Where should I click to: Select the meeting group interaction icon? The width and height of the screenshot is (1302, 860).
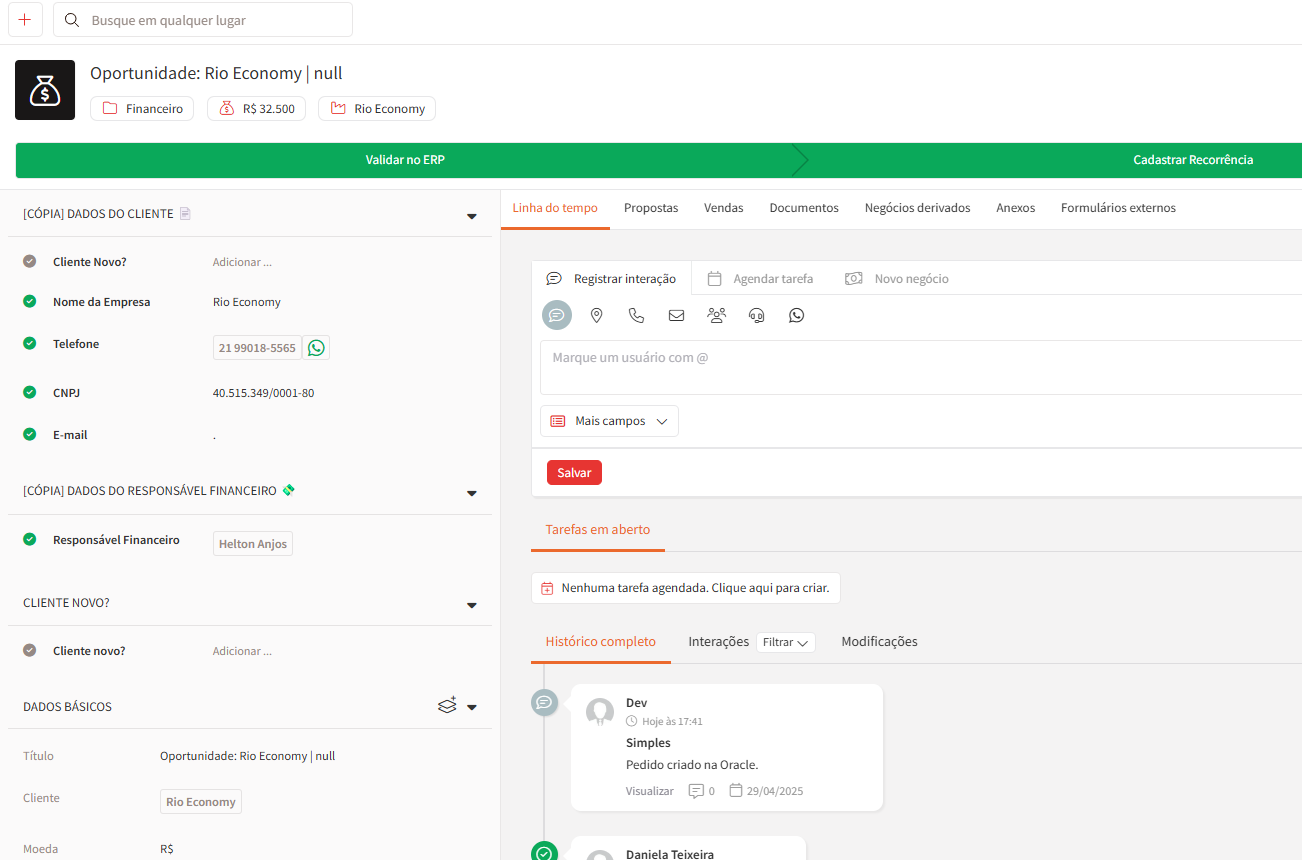[716, 315]
